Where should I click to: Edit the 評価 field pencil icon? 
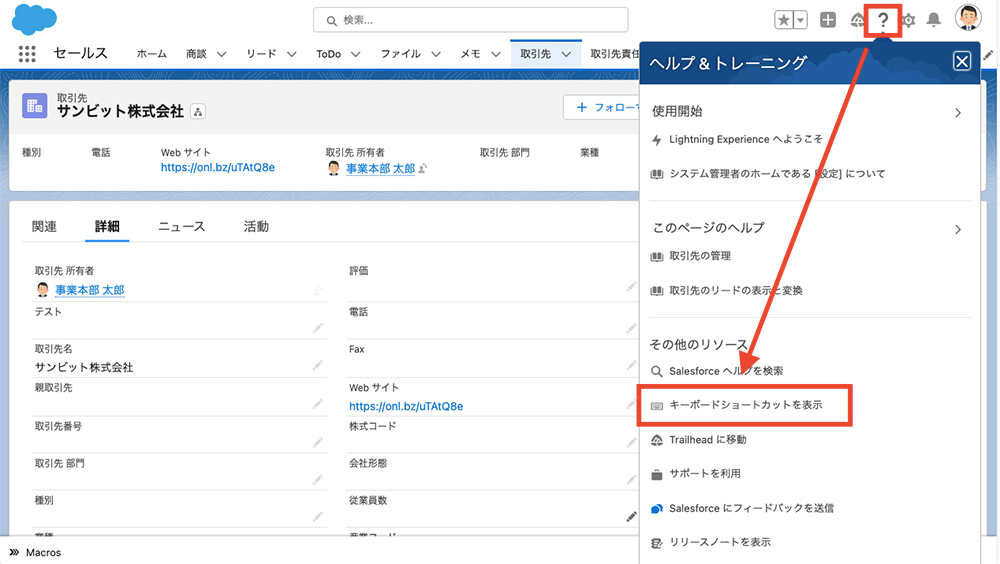point(631,286)
